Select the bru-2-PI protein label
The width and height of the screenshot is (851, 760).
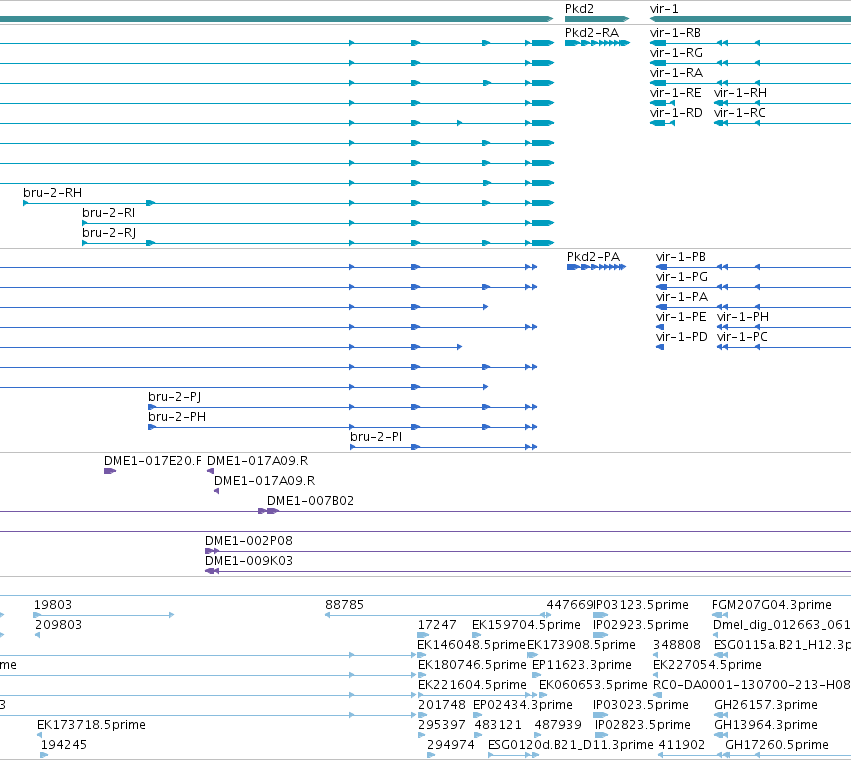(376, 437)
